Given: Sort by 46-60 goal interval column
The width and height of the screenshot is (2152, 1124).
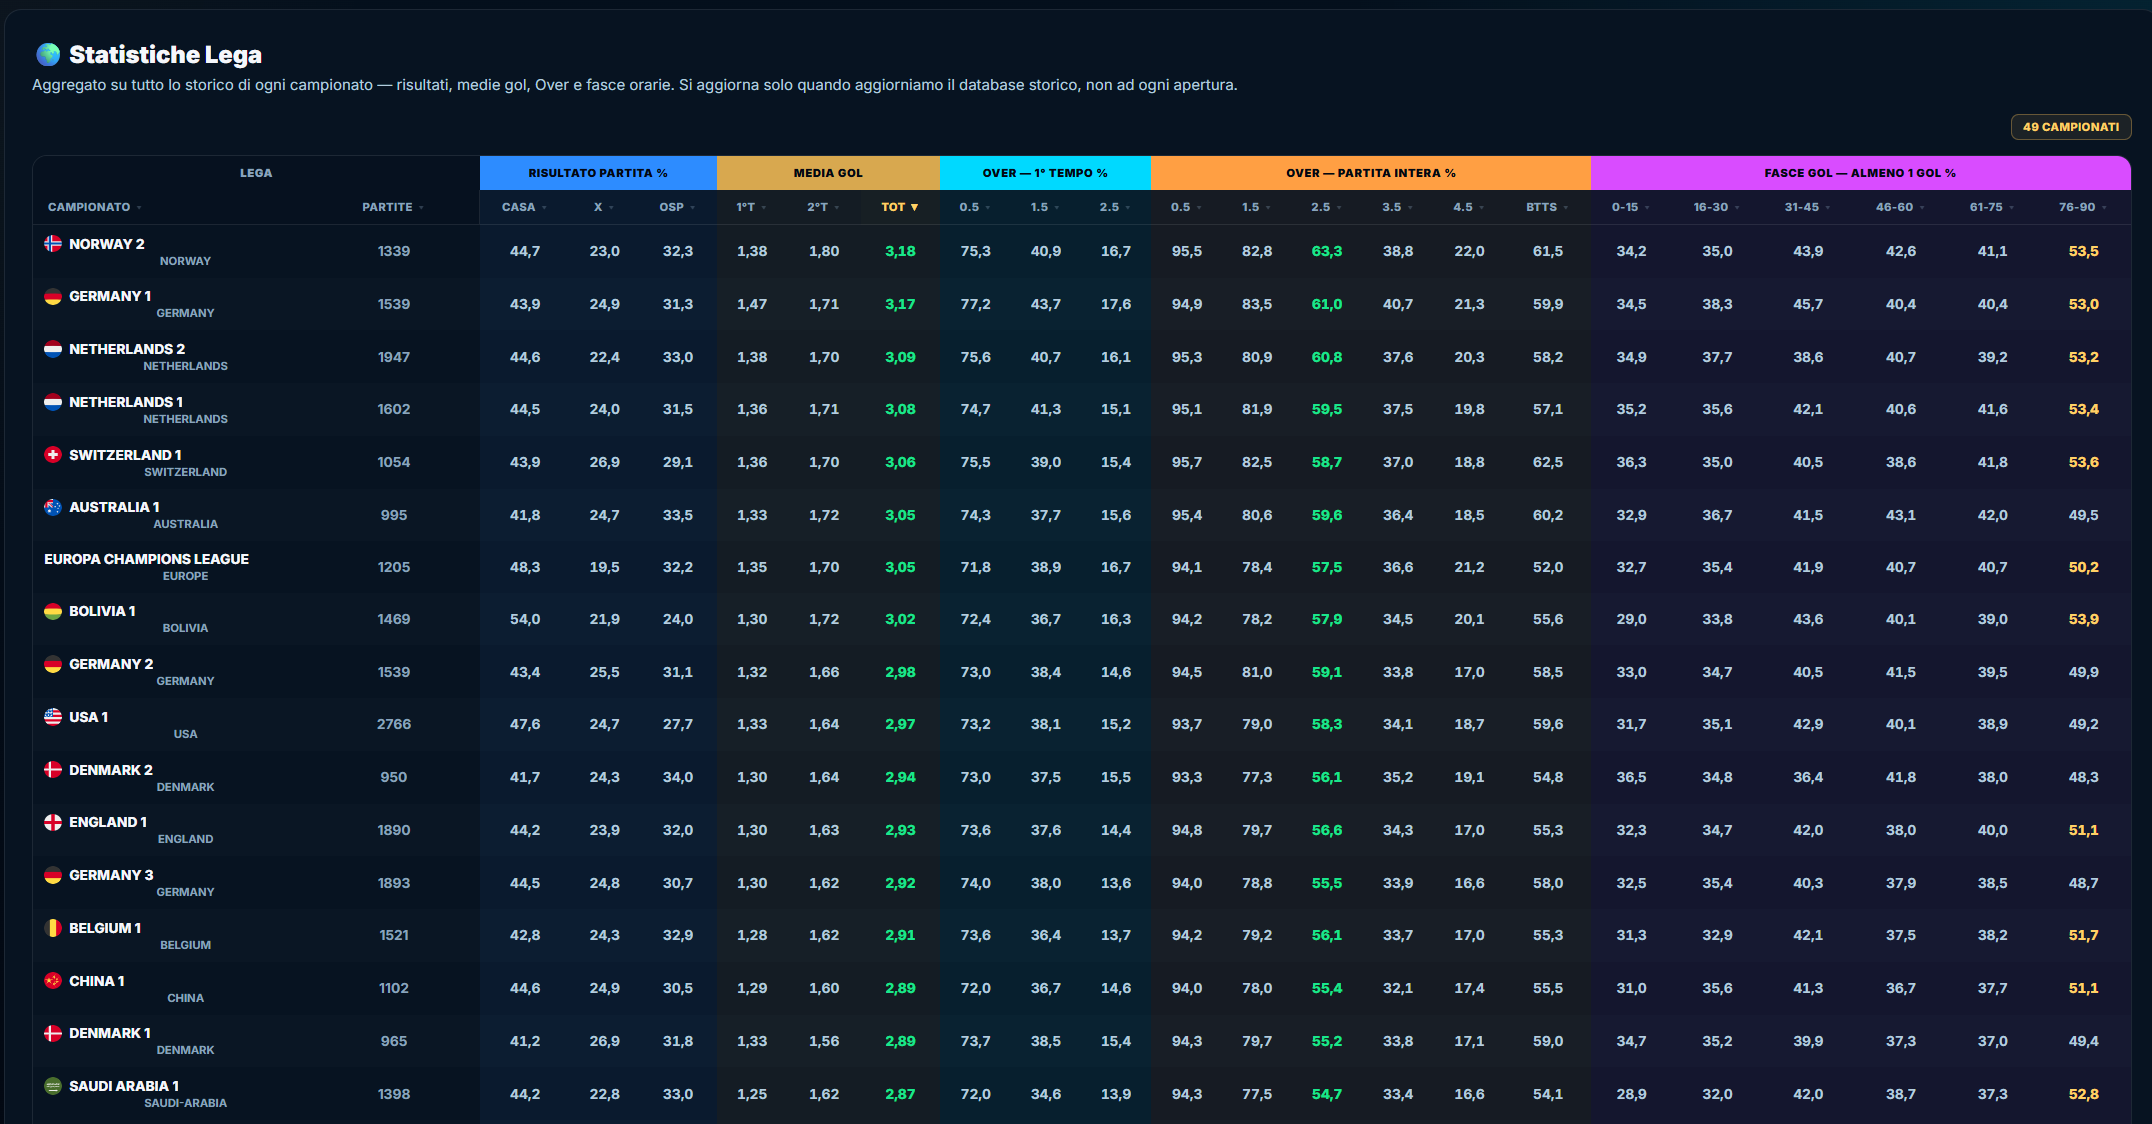Looking at the screenshot, I should click(x=1900, y=207).
